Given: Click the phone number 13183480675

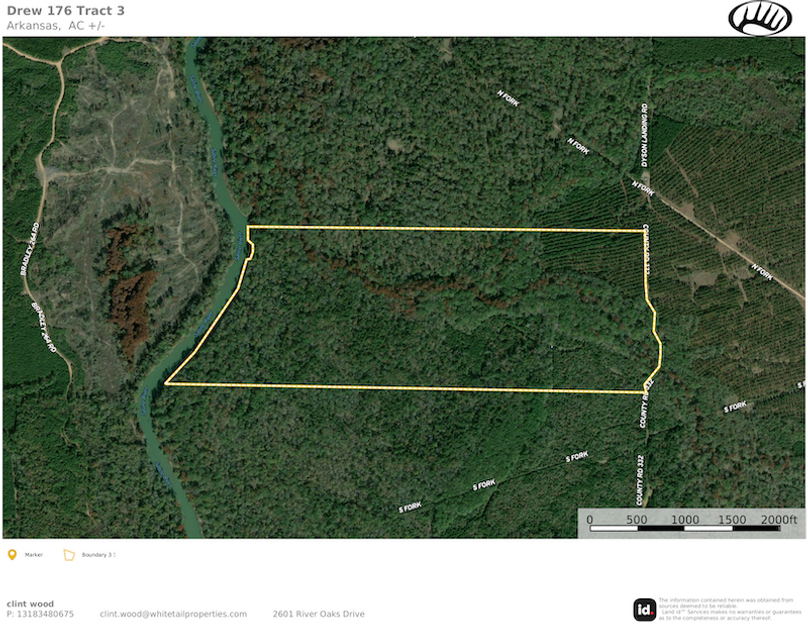Looking at the screenshot, I should pos(40,614).
